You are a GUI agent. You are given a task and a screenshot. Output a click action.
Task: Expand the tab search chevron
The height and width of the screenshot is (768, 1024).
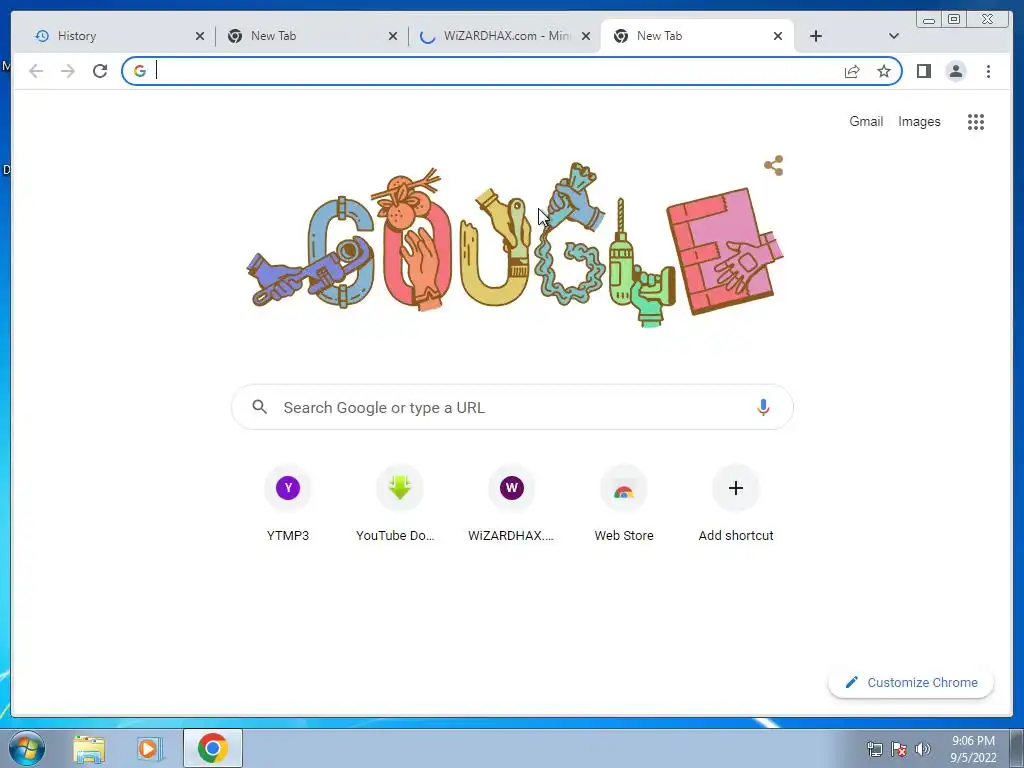coord(894,36)
